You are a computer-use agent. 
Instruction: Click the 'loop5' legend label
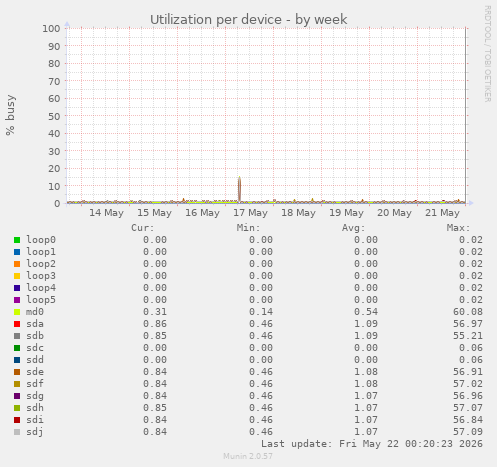pyautogui.click(x=41, y=300)
